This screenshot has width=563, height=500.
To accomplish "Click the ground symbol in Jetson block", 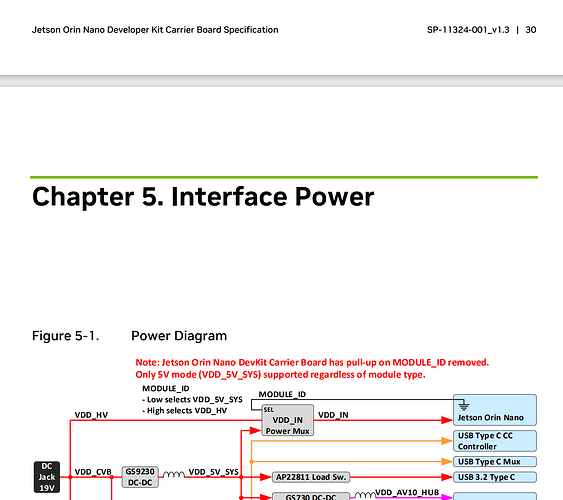I will [464, 406].
